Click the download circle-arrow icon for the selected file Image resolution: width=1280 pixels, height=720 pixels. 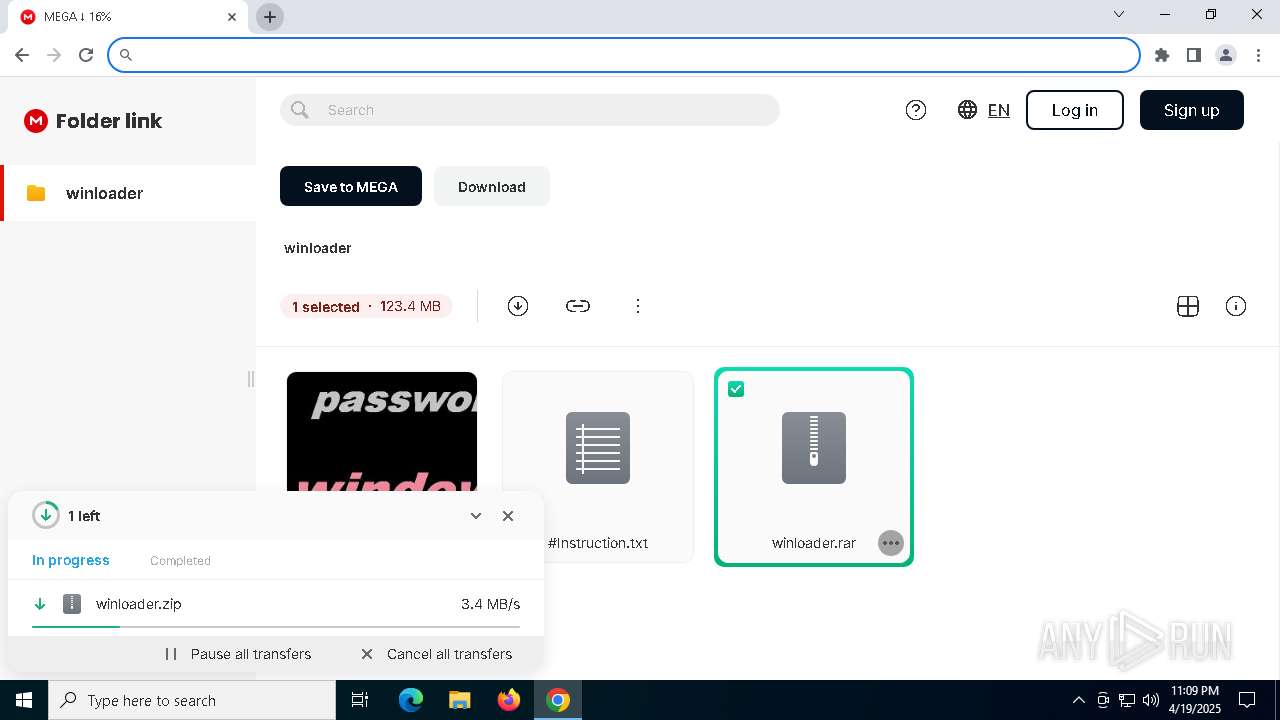click(518, 306)
